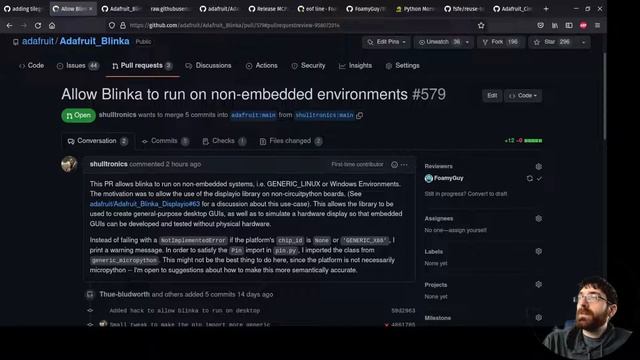The width and height of the screenshot is (640, 360).
Task: Open the Labels gear settings
Action: pyautogui.click(x=538, y=251)
